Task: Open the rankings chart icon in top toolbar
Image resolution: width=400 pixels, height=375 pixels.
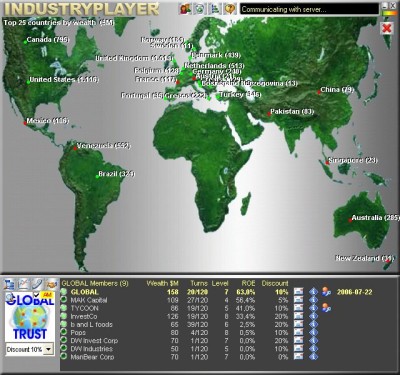Action: click(x=215, y=9)
